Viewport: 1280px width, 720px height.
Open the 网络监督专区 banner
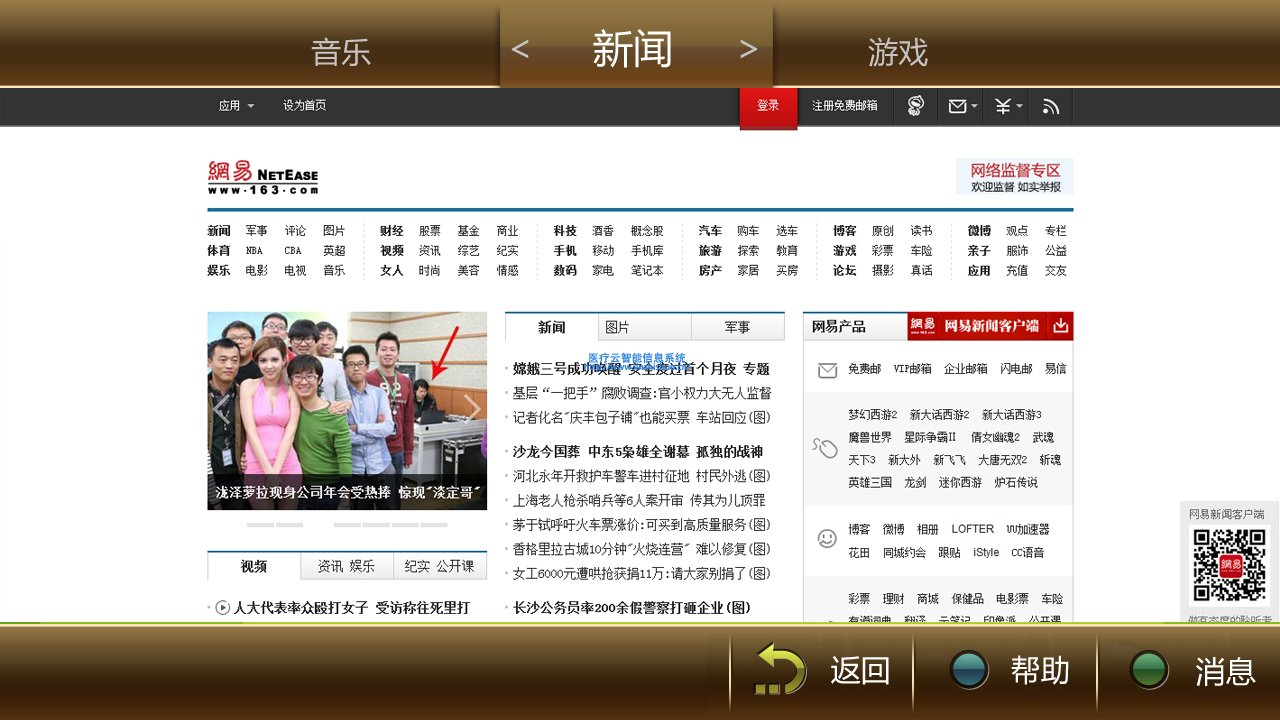(x=1014, y=176)
